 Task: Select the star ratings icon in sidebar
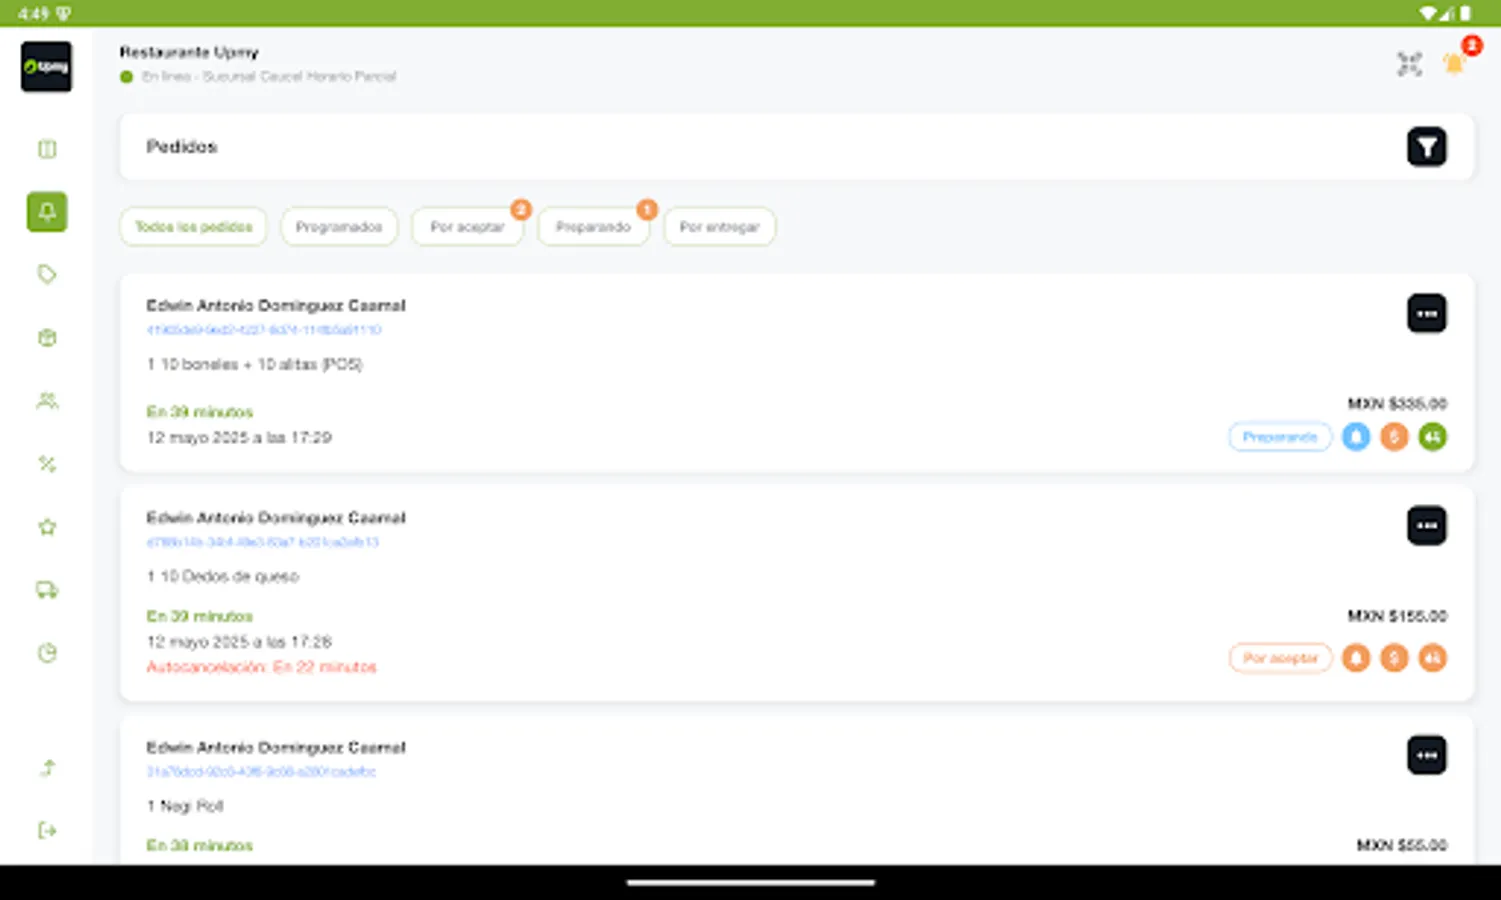[46, 527]
